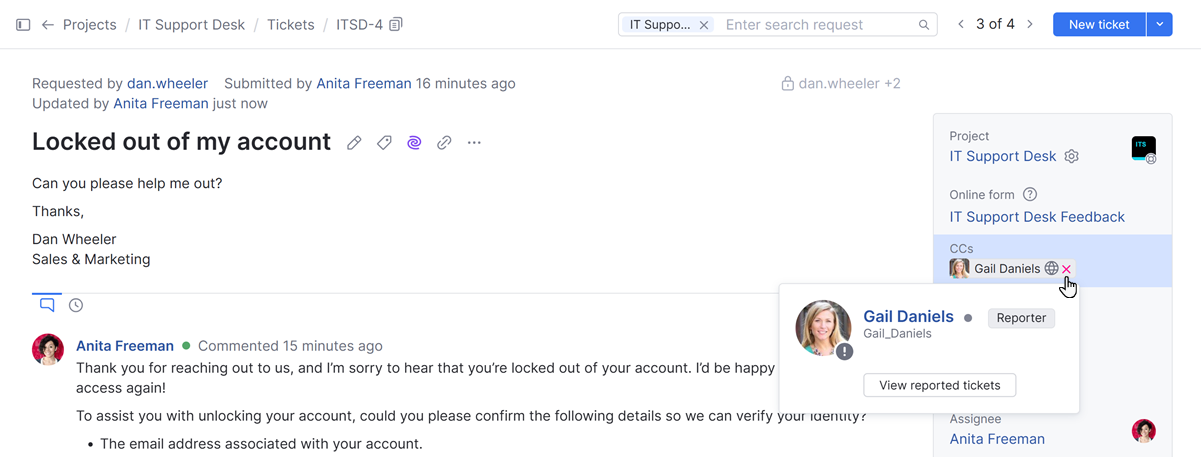Open the purple AI assistant icon
The width and height of the screenshot is (1201, 457).
pyautogui.click(x=414, y=143)
